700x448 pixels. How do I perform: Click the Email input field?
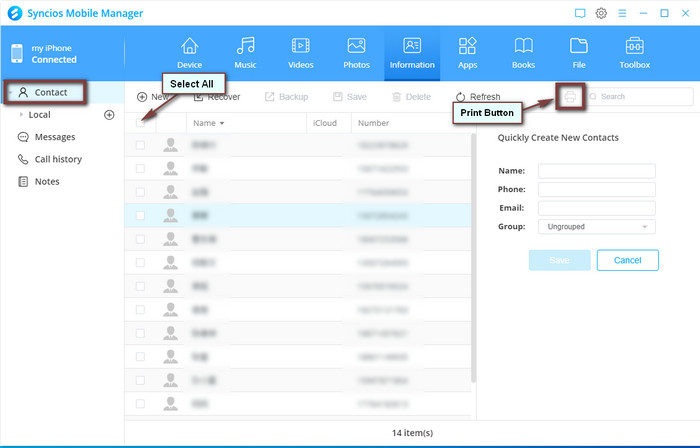(x=596, y=208)
